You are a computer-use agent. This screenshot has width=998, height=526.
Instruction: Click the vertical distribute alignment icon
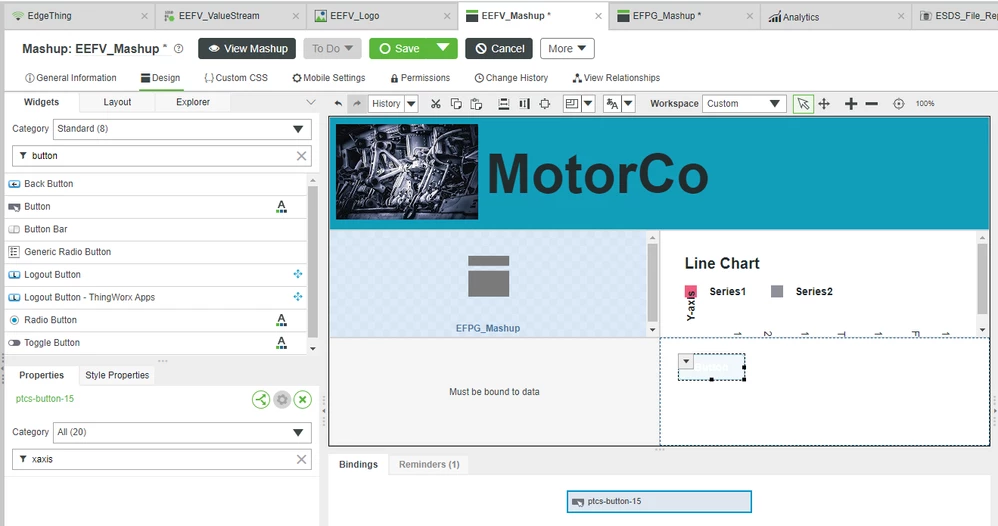(x=524, y=103)
